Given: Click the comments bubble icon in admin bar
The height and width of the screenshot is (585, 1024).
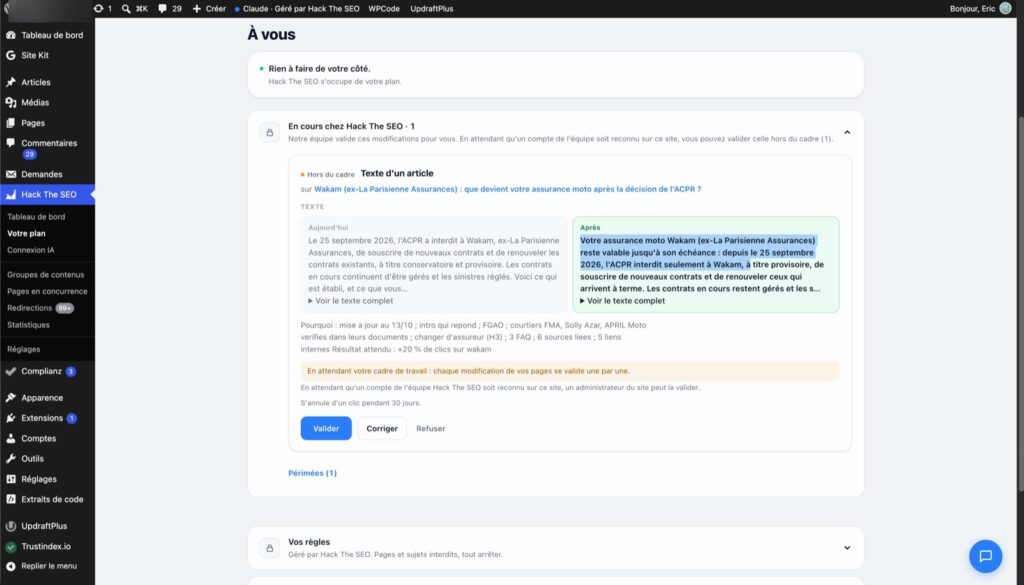Looking at the screenshot, I should point(163,8).
